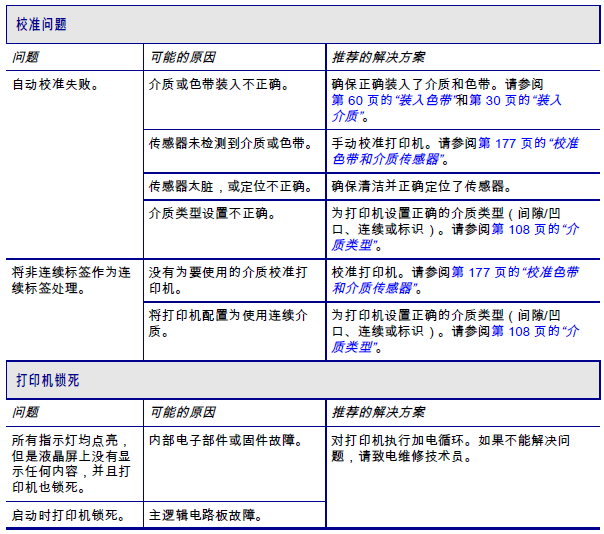Click the 主逻辑电路板故障 cause cell
The height and width of the screenshot is (534, 604).
pos(235,515)
